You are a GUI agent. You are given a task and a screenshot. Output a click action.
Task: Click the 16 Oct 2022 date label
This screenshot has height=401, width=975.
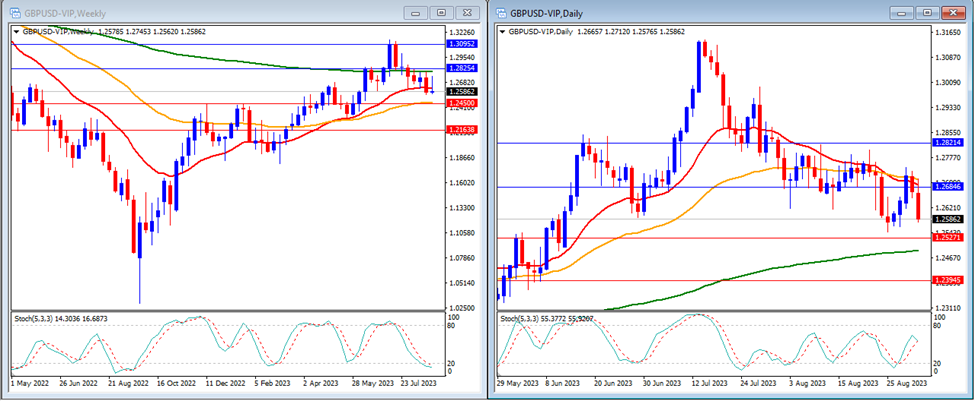[x=177, y=384]
